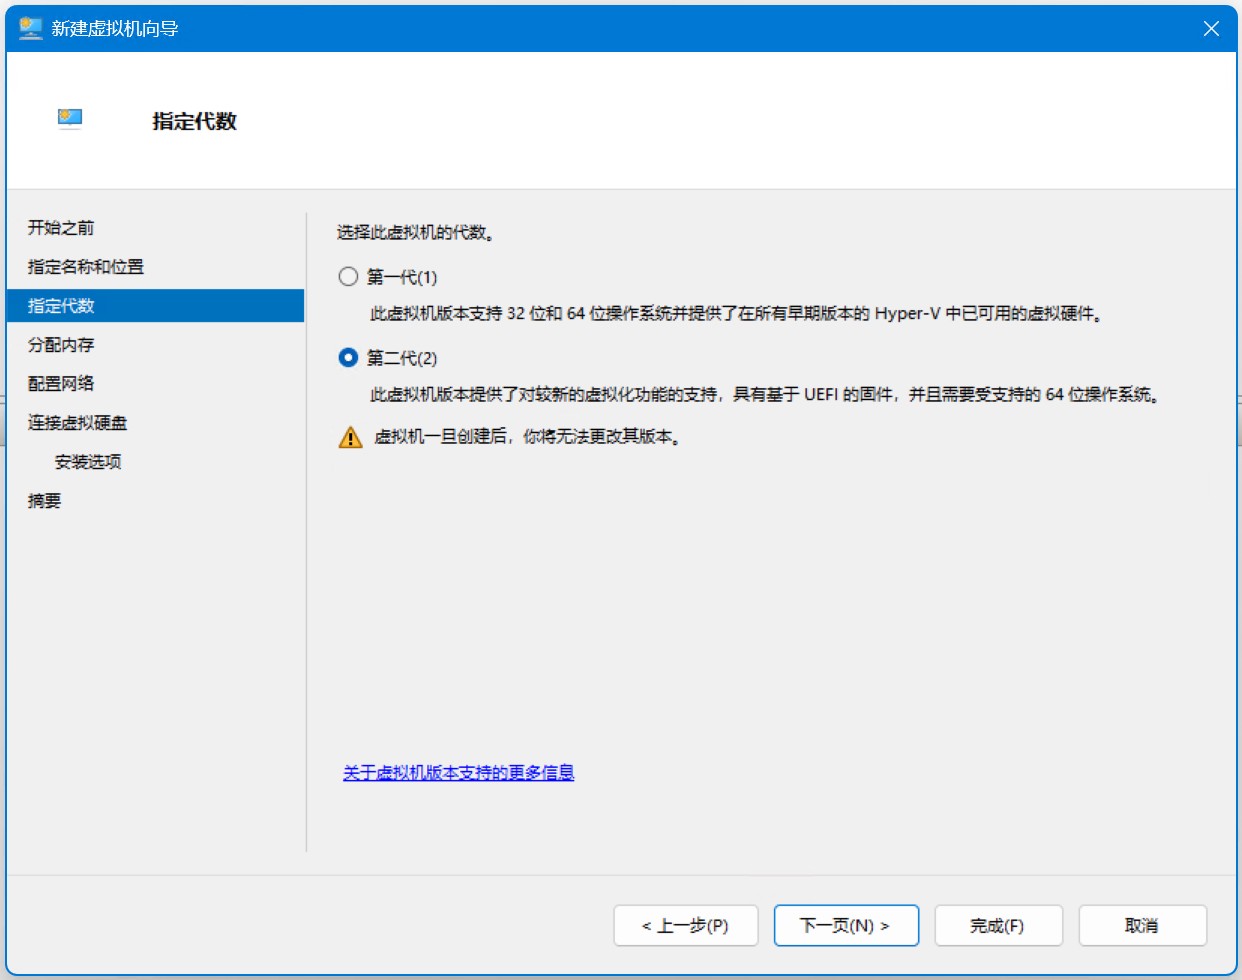Image resolution: width=1242 pixels, height=980 pixels.
Task: Open the 指定名称和位置 step
Action: coord(86,267)
